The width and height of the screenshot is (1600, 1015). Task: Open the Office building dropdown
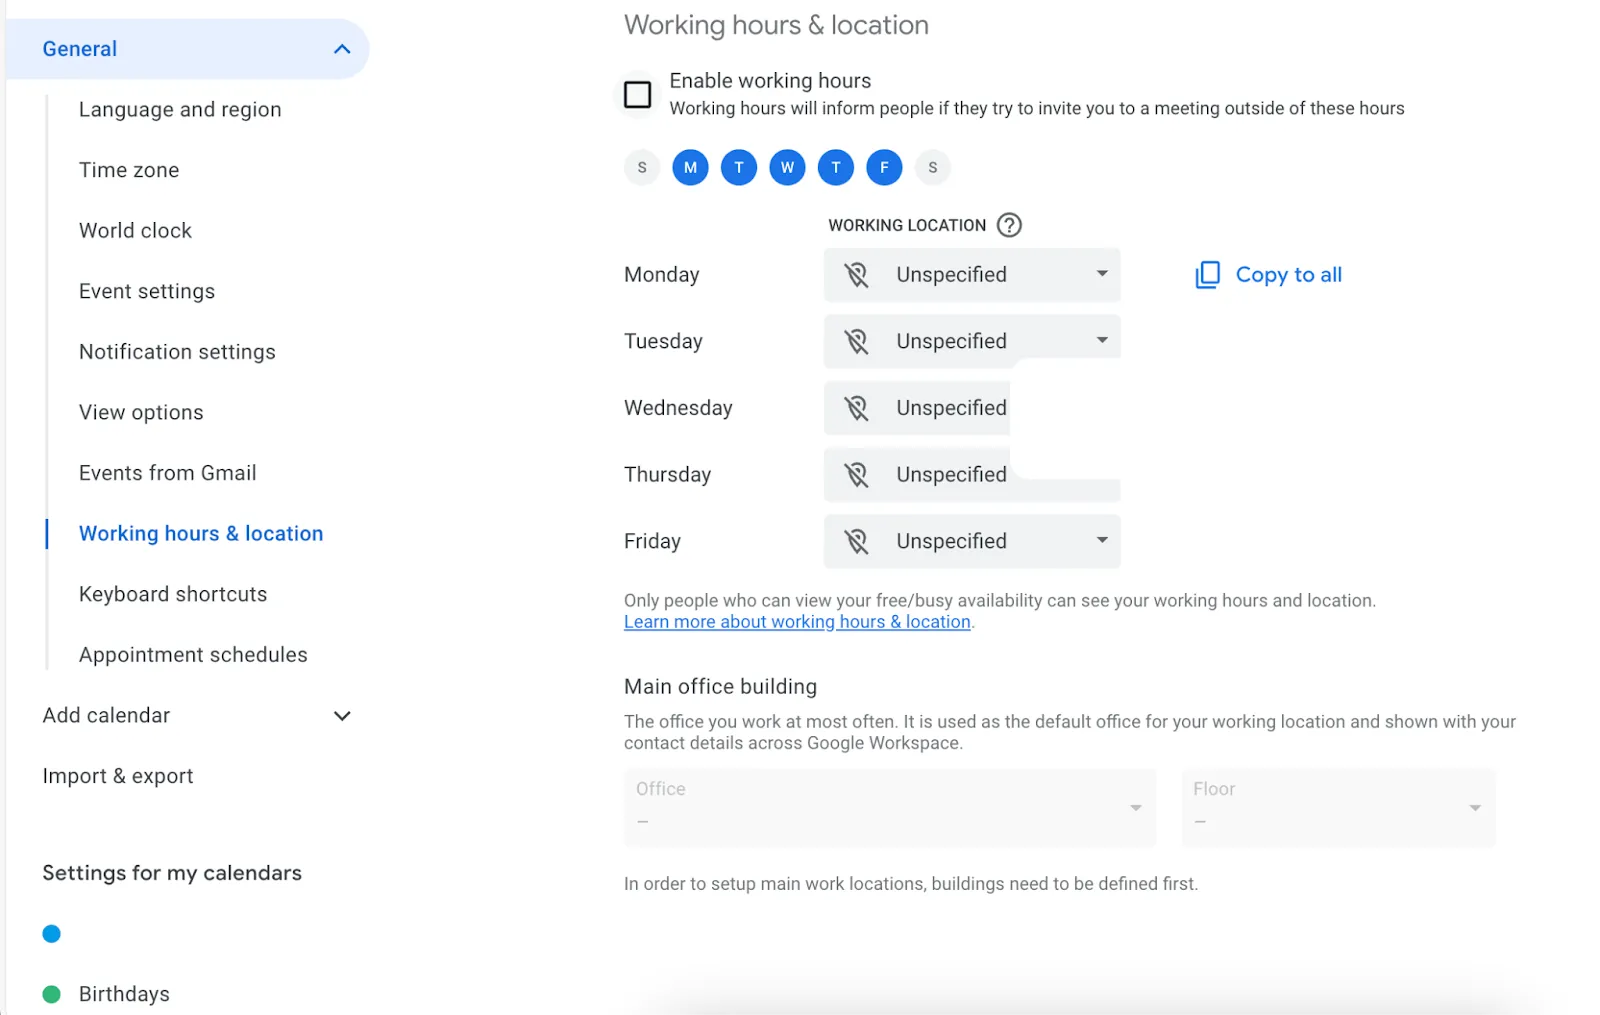pos(890,808)
